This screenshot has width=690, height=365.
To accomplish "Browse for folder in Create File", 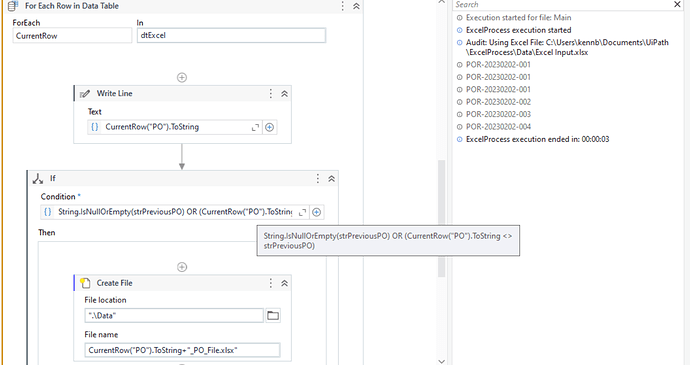I will tap(273, 315).
